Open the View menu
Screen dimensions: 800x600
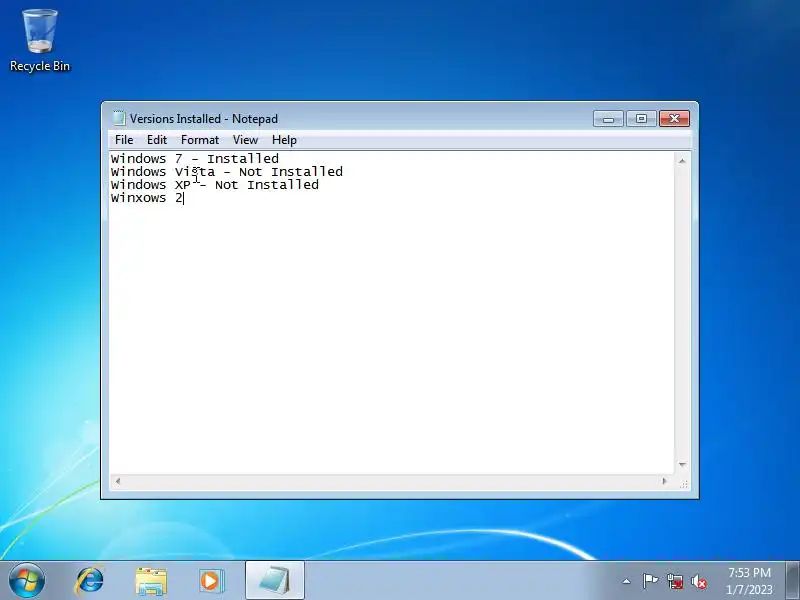(x=245, y=140)
